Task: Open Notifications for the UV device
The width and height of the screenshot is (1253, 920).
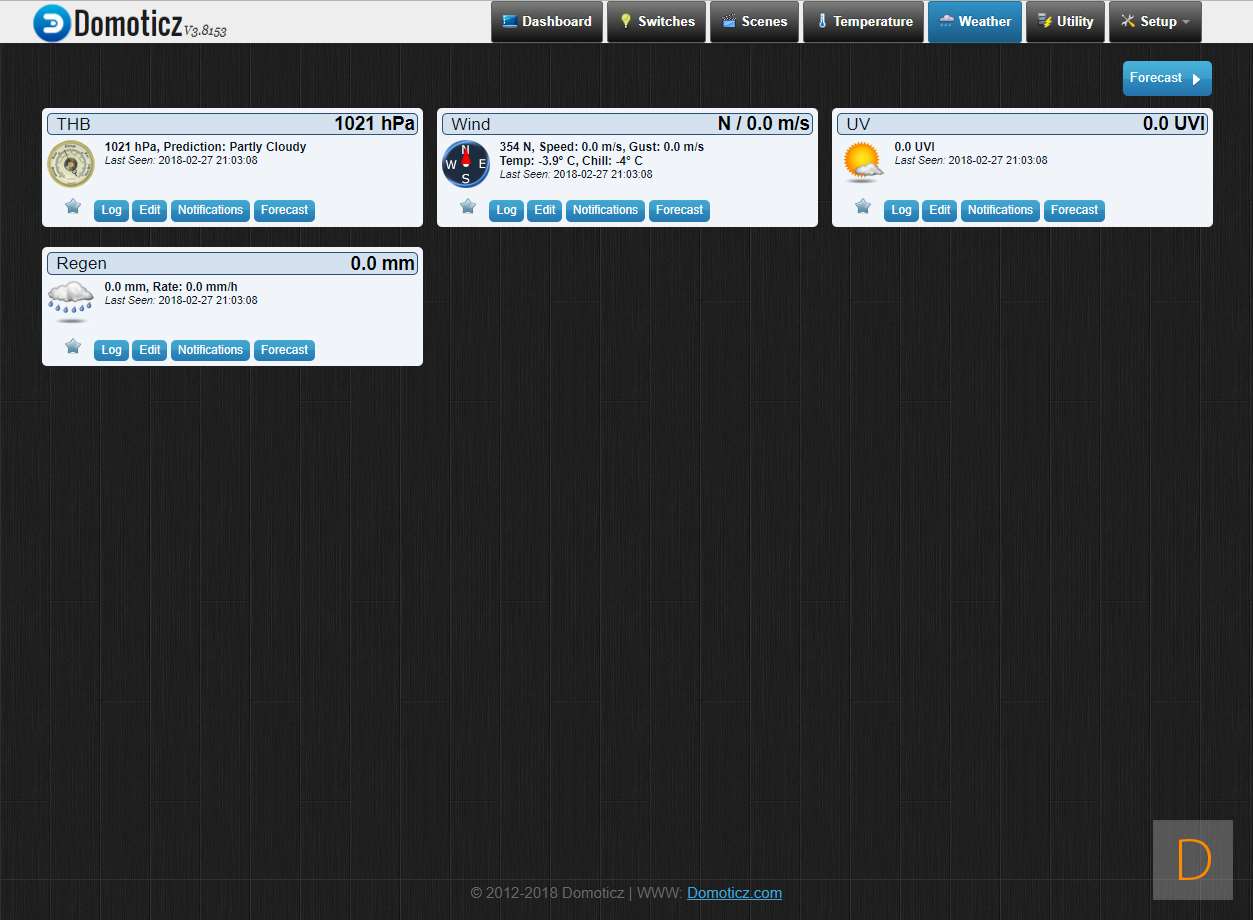Action: point(1000,211)
